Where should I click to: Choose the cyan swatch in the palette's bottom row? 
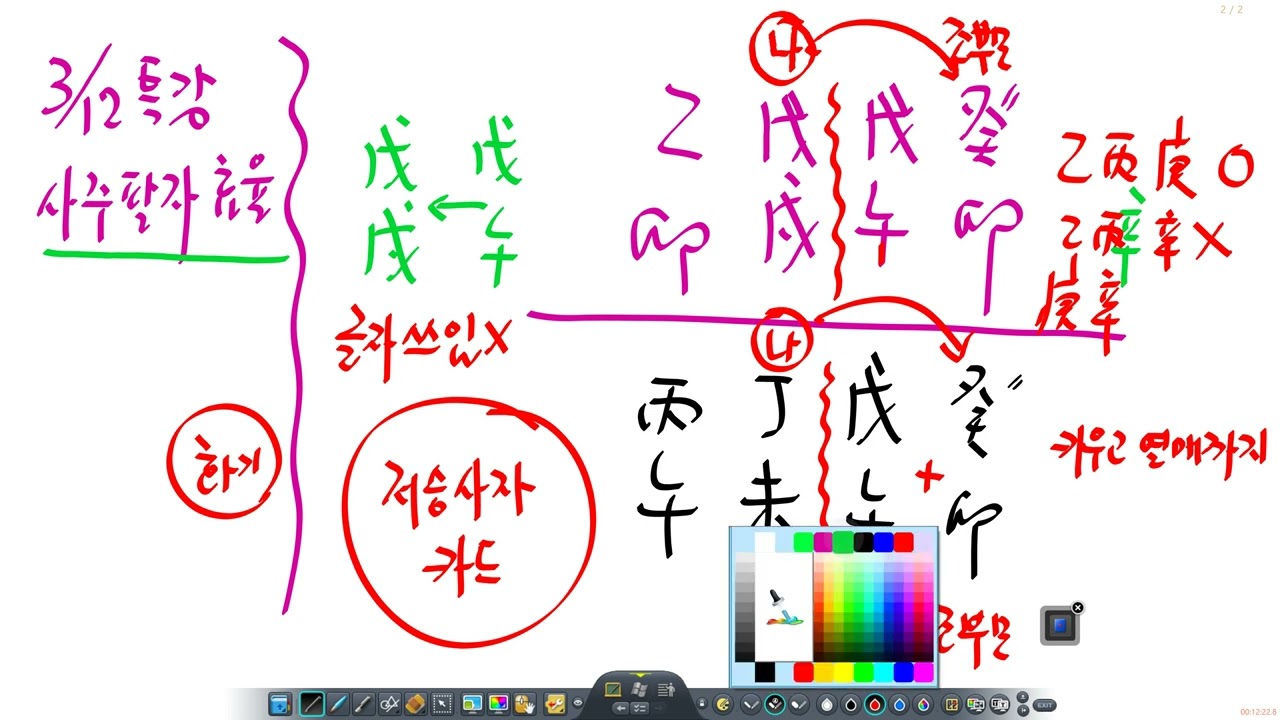pyautogui.click(x=883, y=672)
